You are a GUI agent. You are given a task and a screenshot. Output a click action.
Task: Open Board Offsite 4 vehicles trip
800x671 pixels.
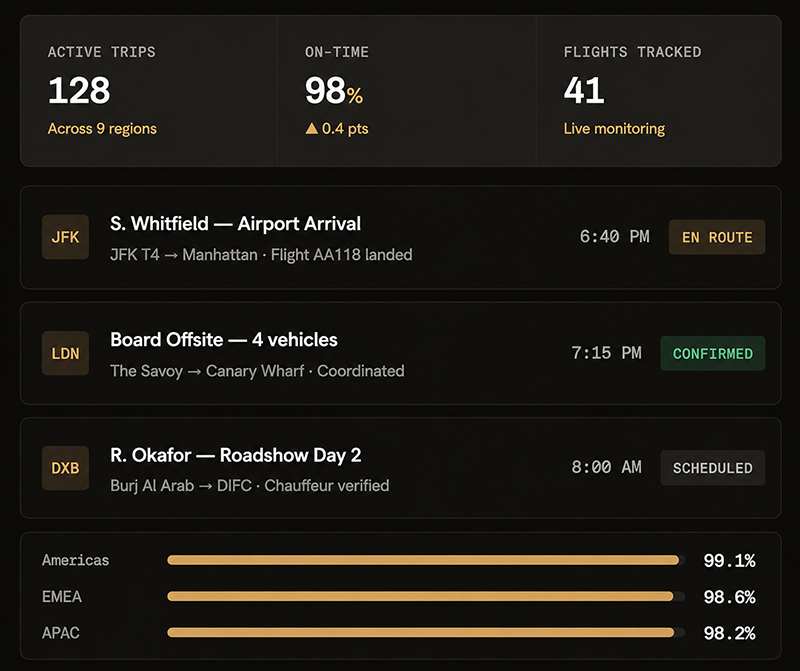pyautogui.click(x=401, y=353)
